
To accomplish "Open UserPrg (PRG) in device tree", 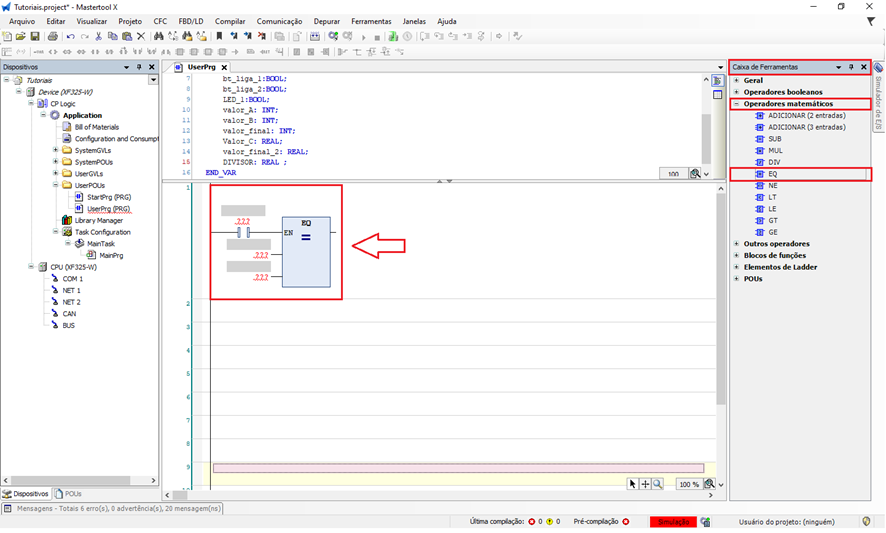I will click(108, 209).
